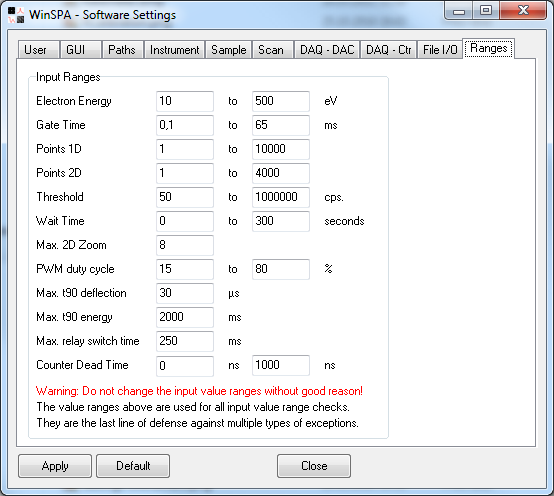The image size is (554, 496).
Task: Restore settings with Default button
Action: [x=133, y=466]
